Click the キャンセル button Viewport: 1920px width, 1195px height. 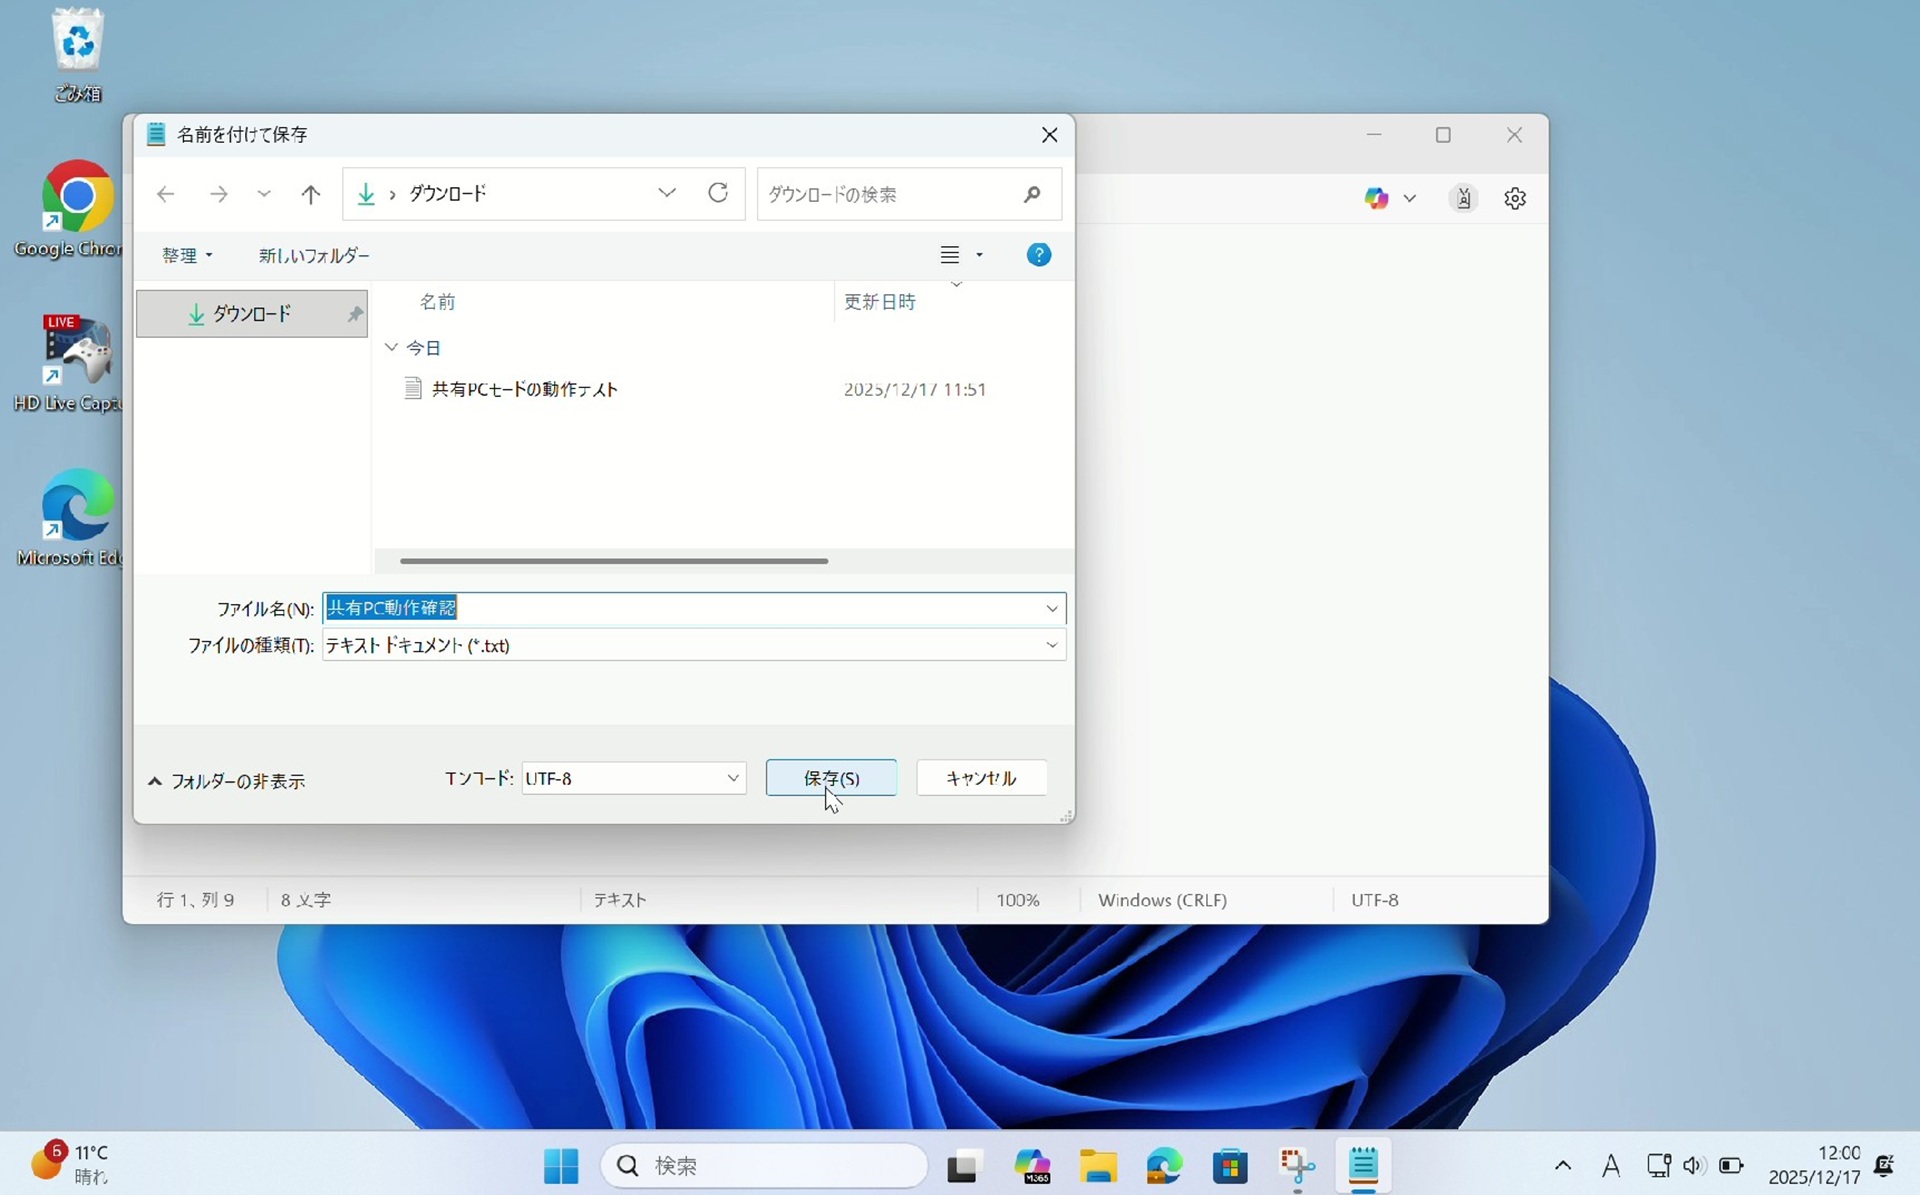(x=981, y=777)
